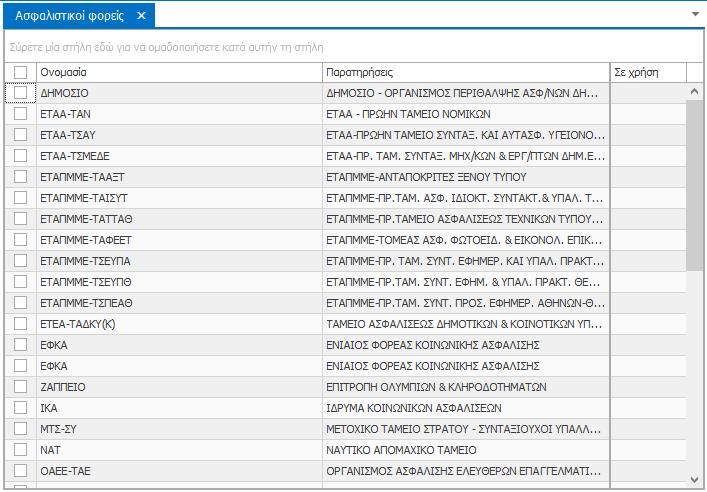Select the ΕΤΑΠΜΜΕ-ΤΑΑΞΤ name cell
The image size is (707, 492).
click(179, 177)
